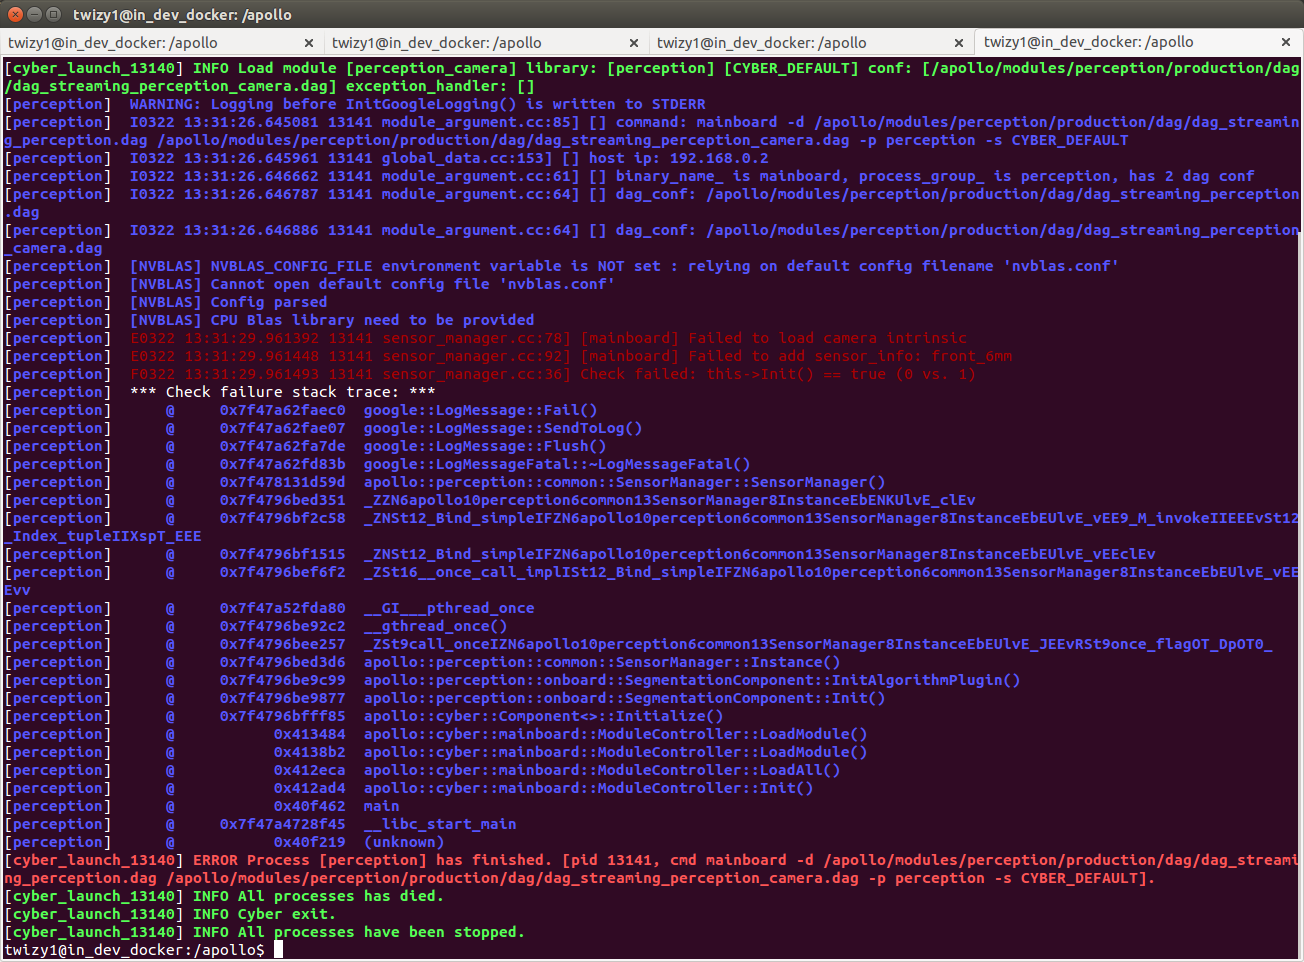
Task: Click '*** Check failure stack trace: ***' text
Action: click(283, 392)
